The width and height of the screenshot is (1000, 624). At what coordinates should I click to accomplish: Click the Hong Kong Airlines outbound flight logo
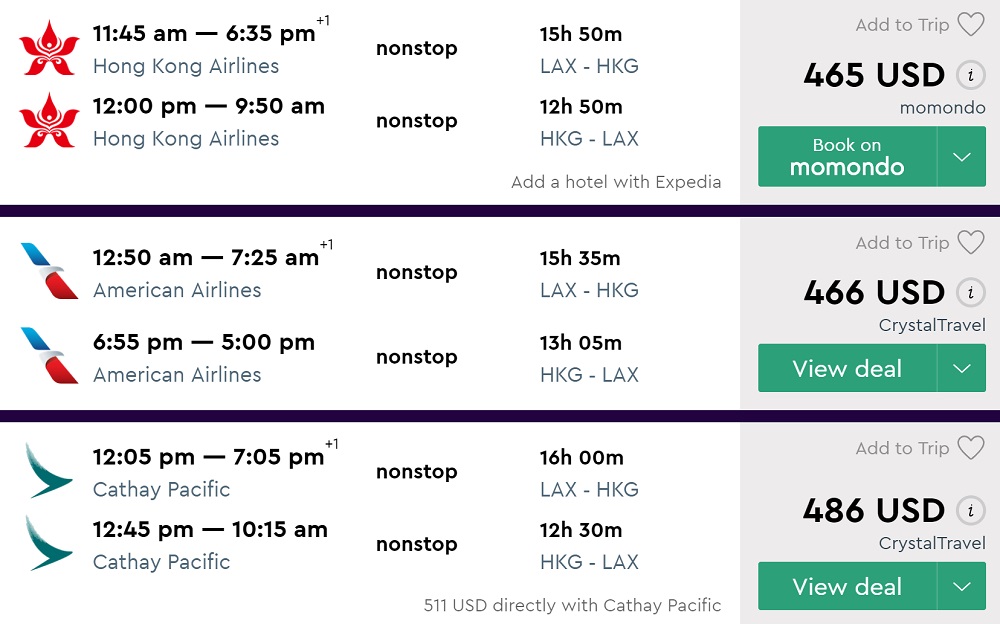pyautogui.click(x=49, y=48)
